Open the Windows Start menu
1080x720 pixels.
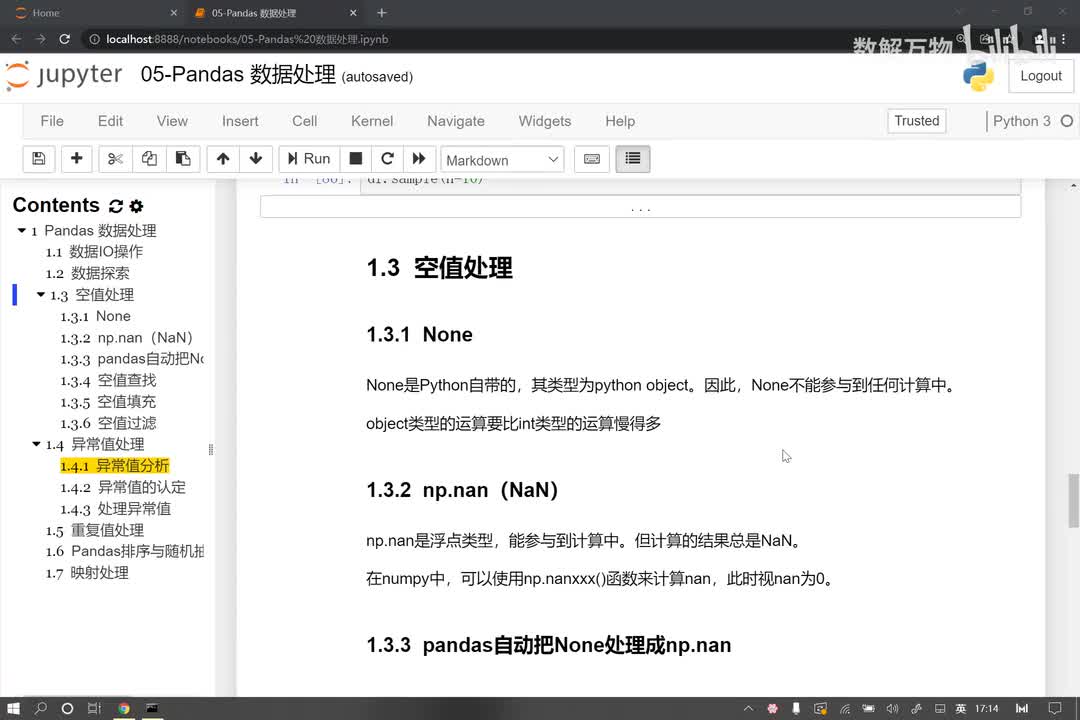point(13,708)
